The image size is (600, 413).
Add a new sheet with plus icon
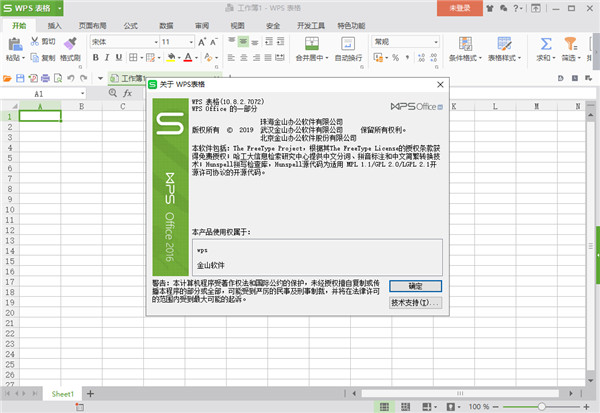[x=90, y=394]
